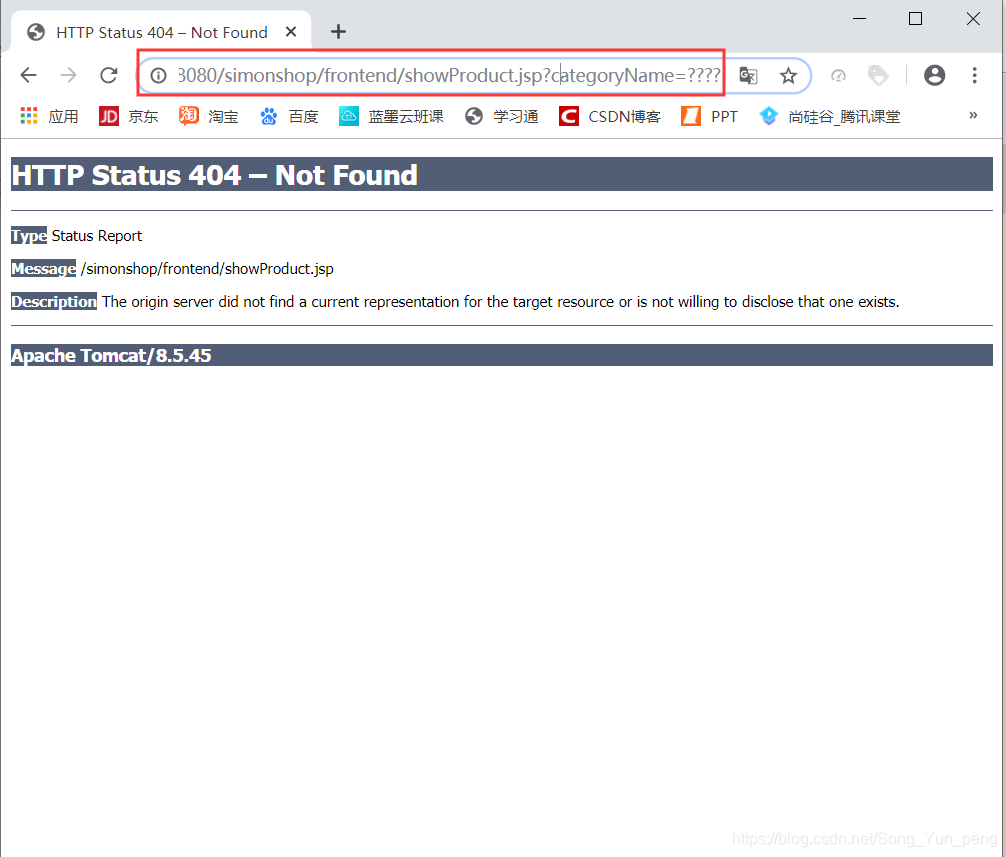Open the 学习通 bookmark

pyautogui.click(x=502, y=116)
